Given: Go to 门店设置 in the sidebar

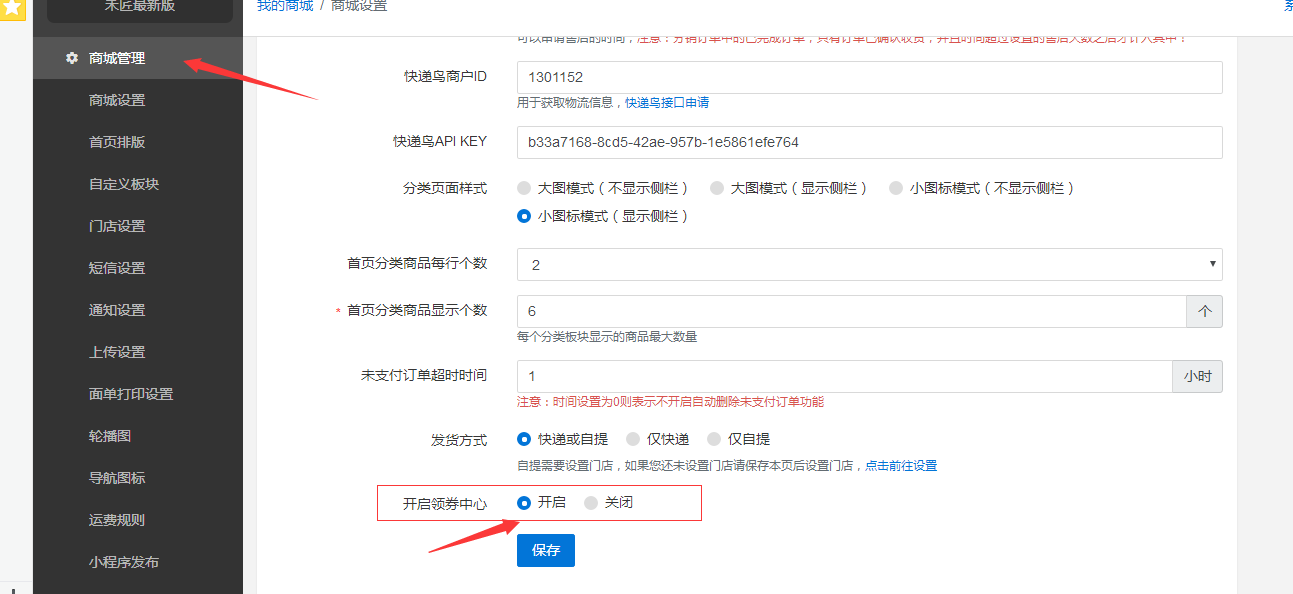Looking at the screenshot, I should 117,226.
